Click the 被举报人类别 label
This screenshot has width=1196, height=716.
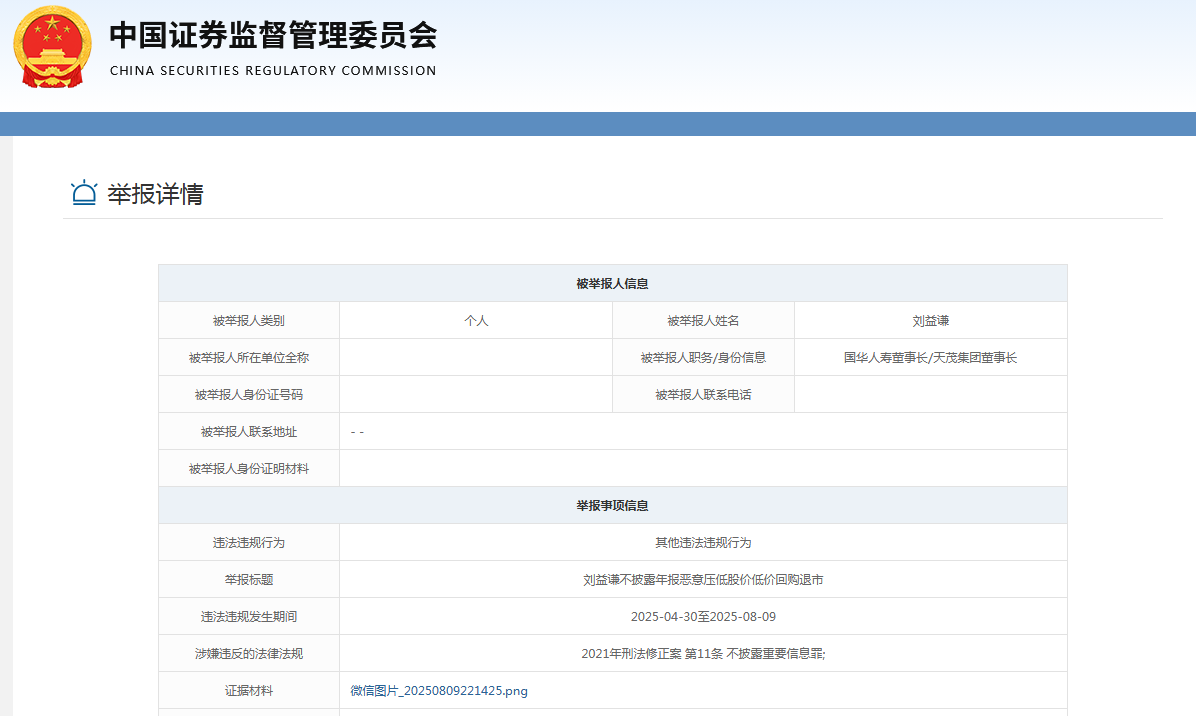click(249, 321)
